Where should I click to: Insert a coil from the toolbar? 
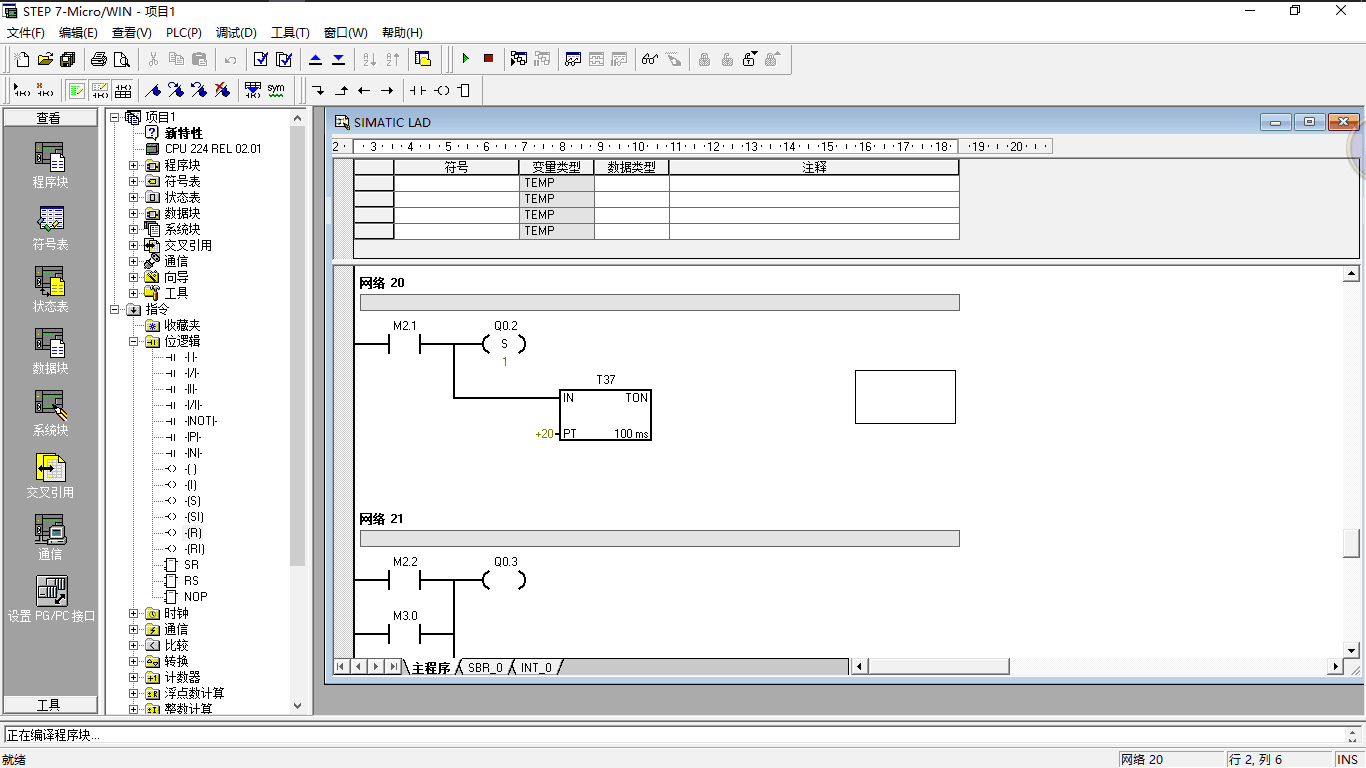tap(441, 90)
